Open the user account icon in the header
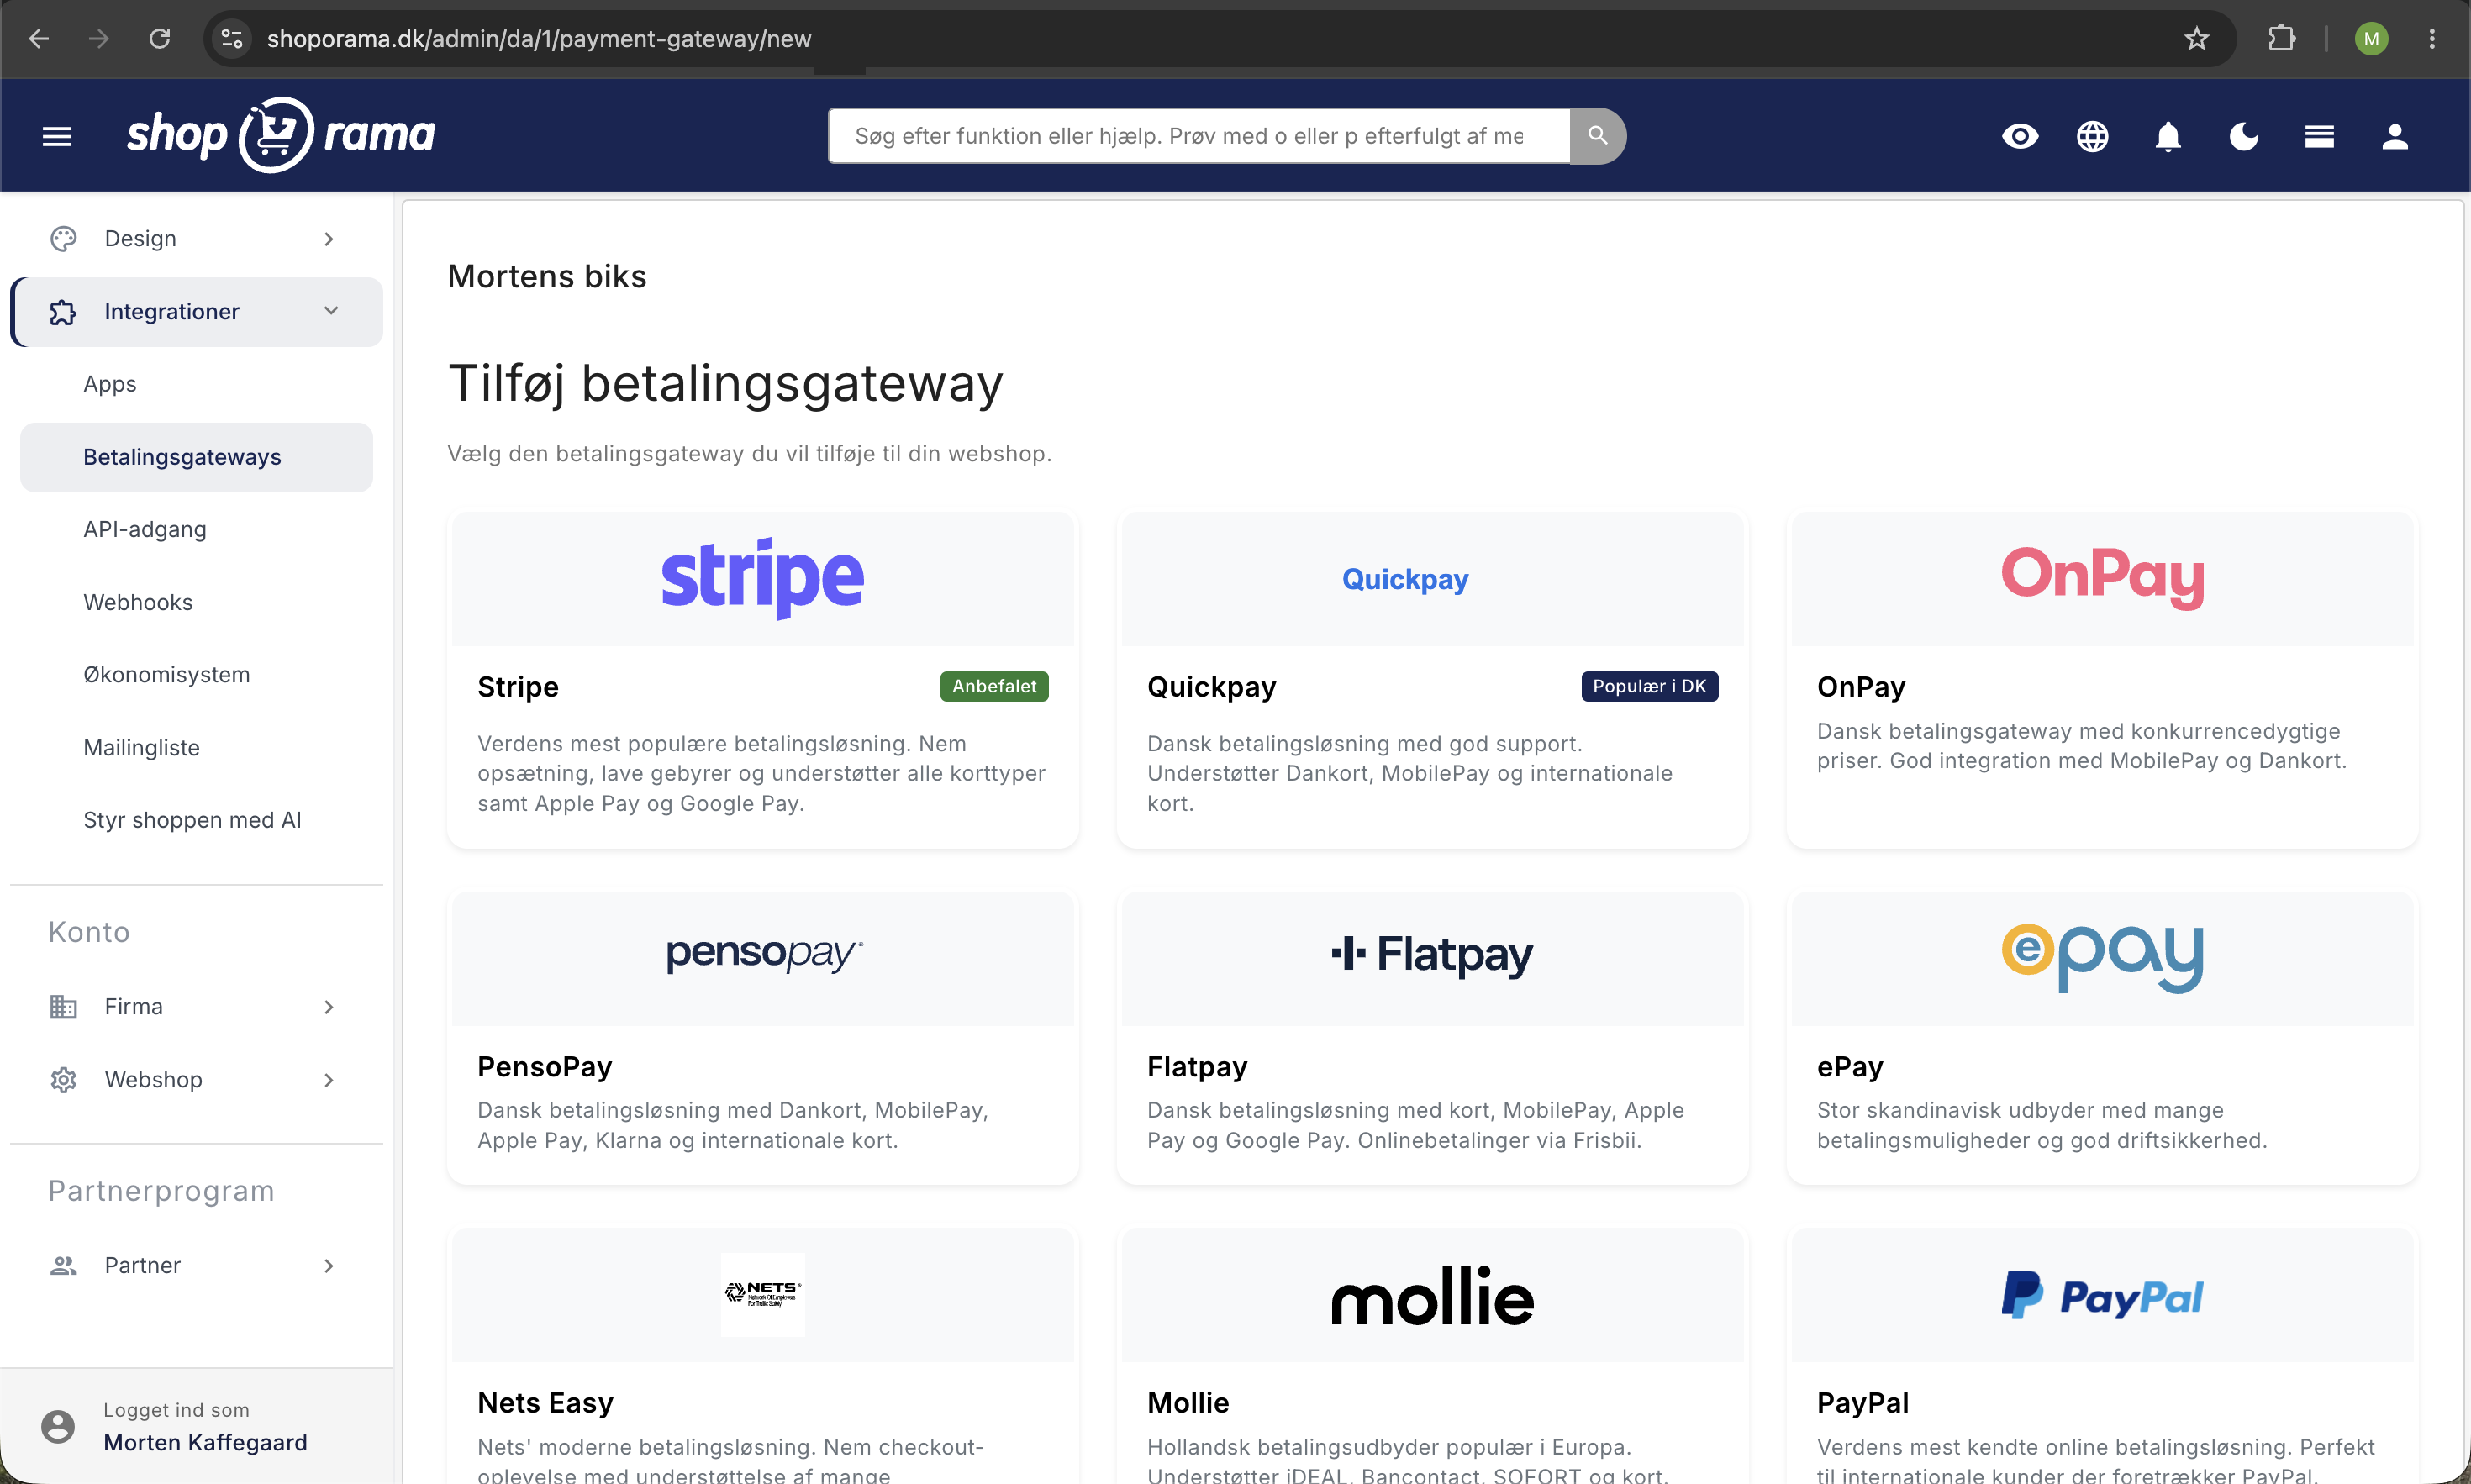Screen dimensions: 2471x1484 point(2394,136)
